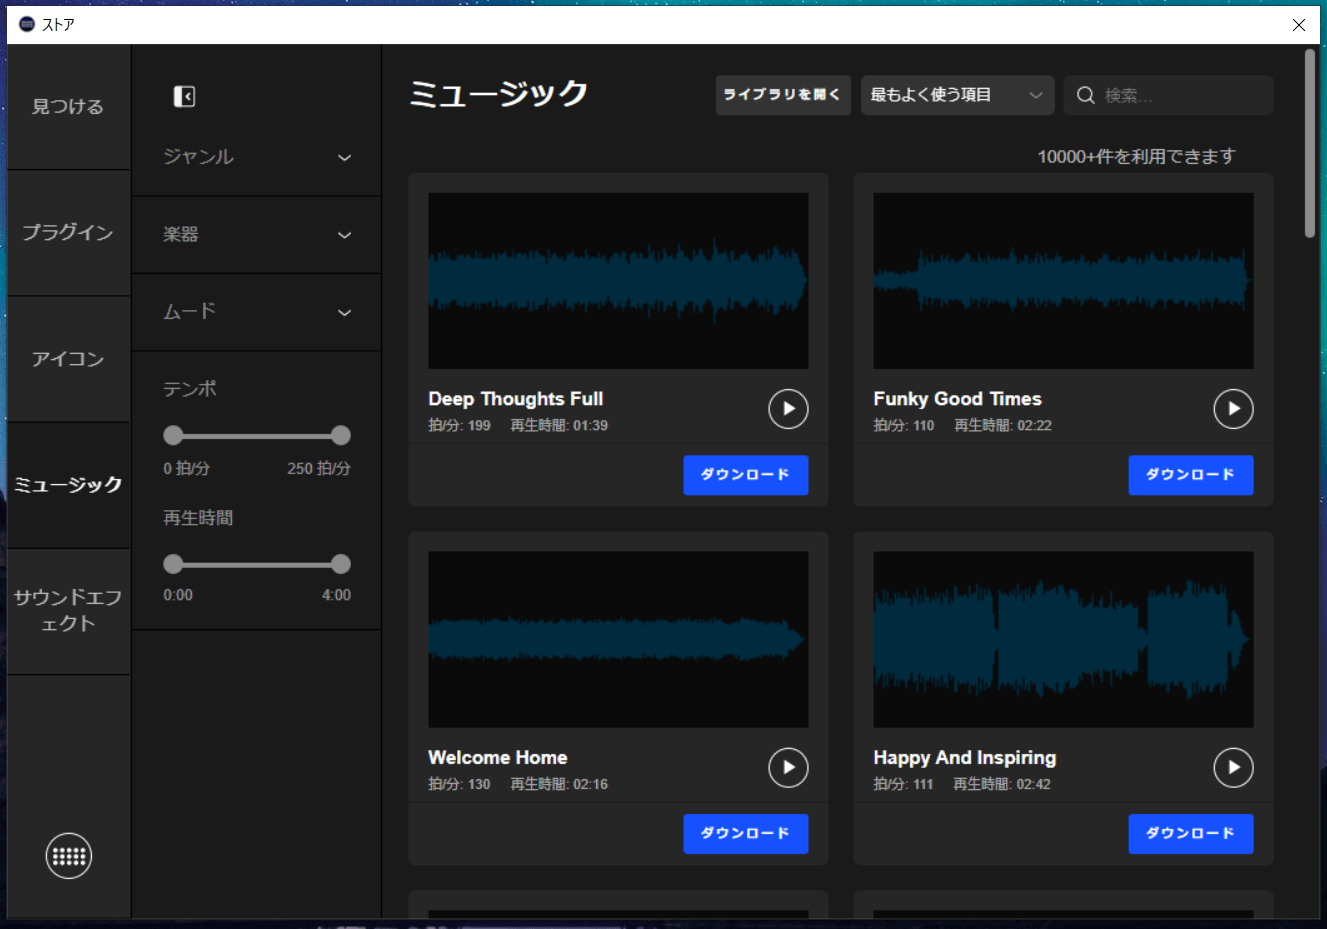Click the ライブラリを開く button
Screen dimensions: 1327x929
tap(782, 96)
